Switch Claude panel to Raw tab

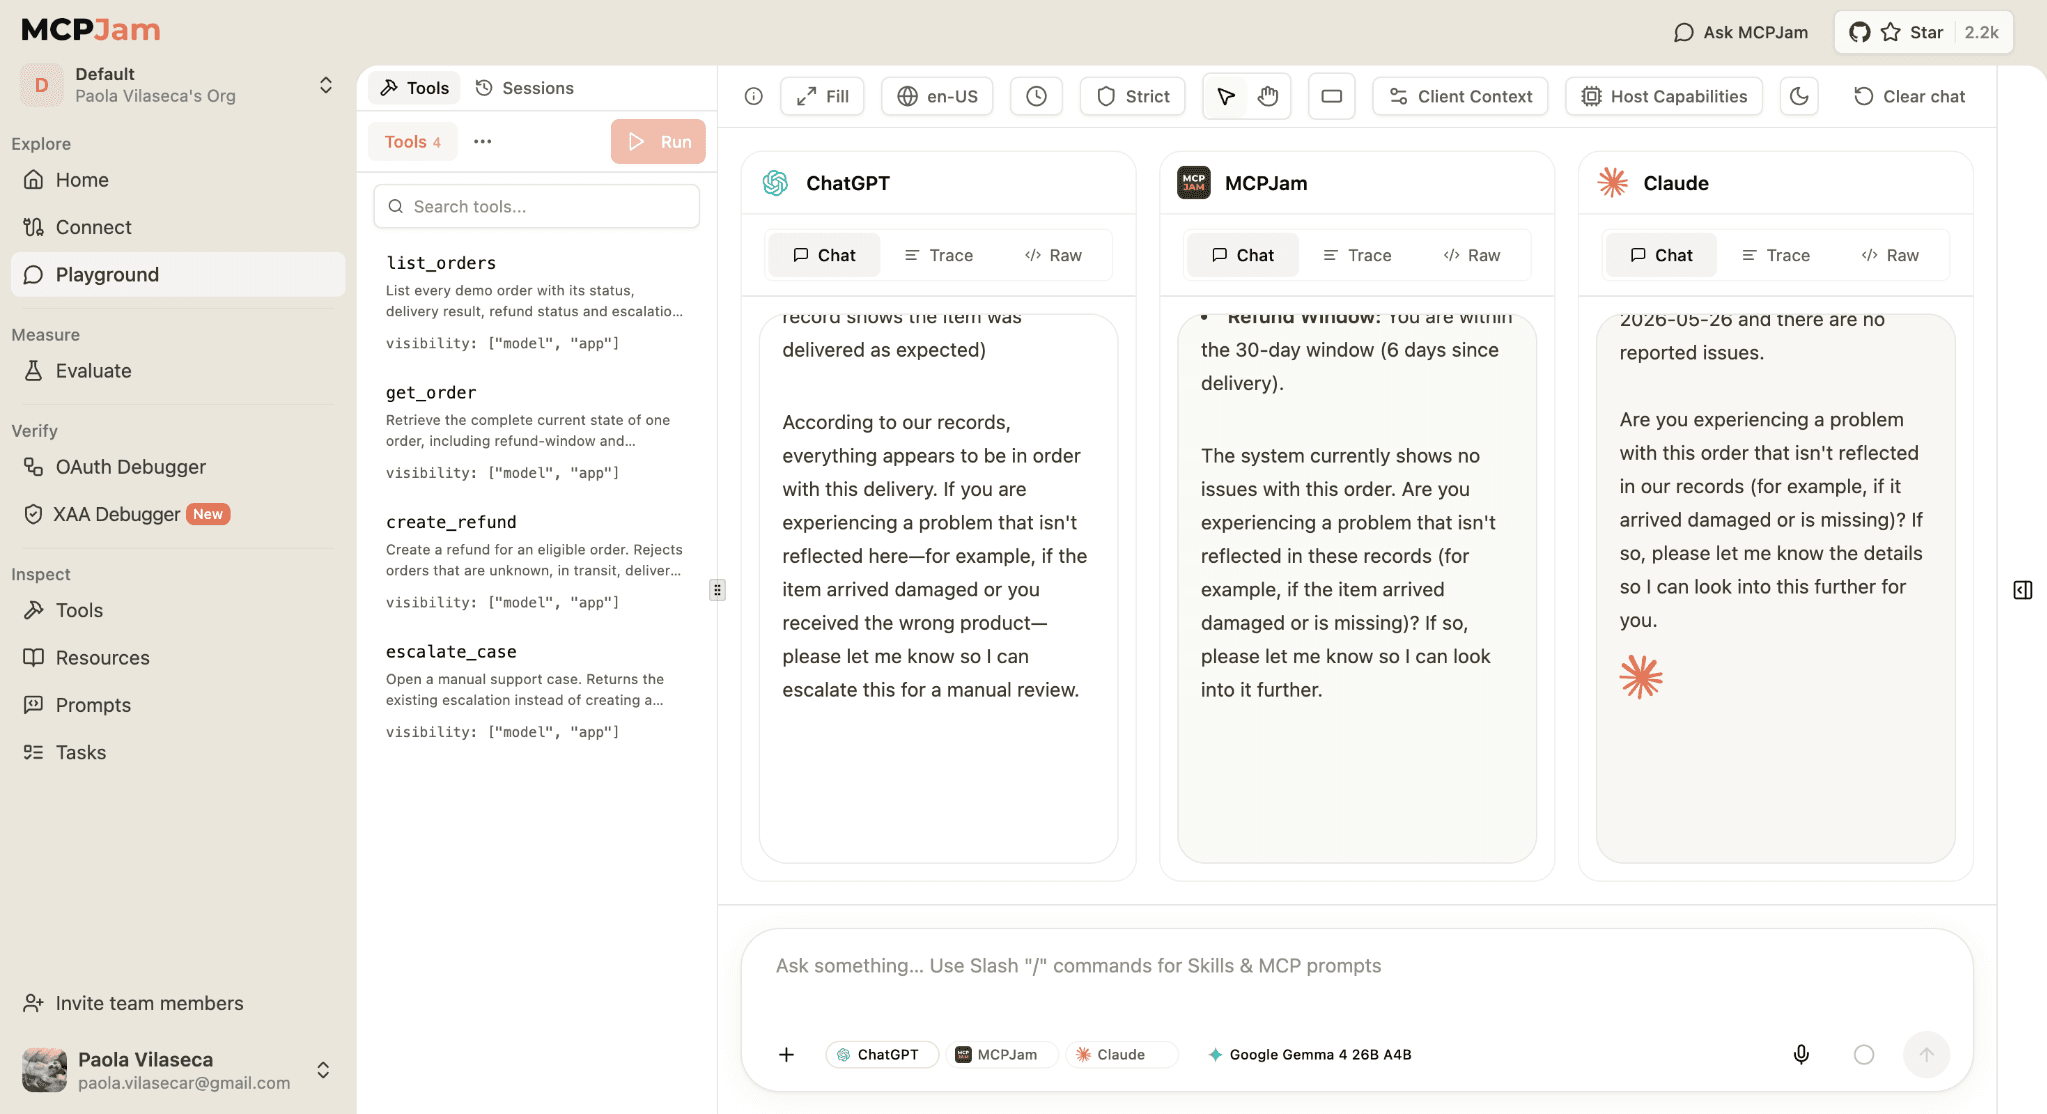coord(1891,255)
